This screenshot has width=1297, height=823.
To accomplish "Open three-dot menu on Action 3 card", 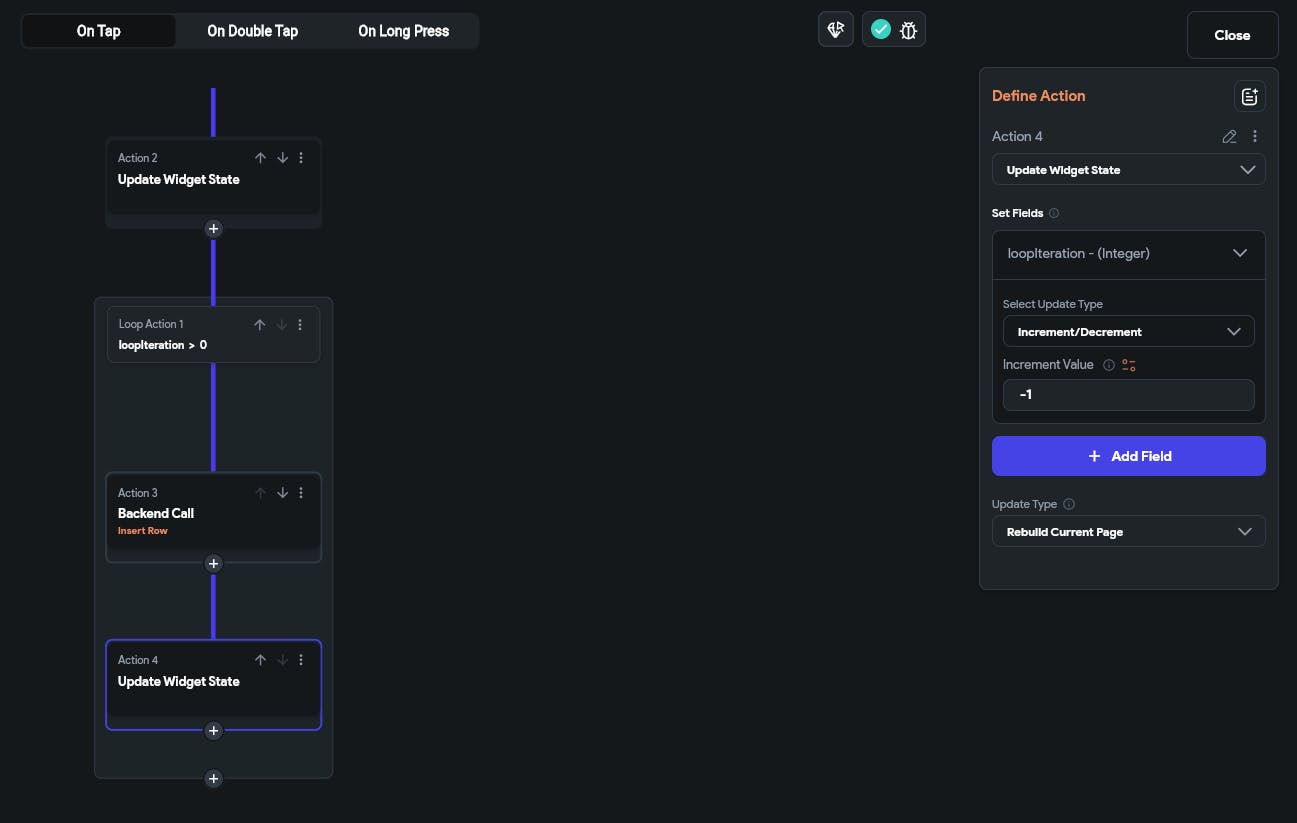I will click(301, 493).
